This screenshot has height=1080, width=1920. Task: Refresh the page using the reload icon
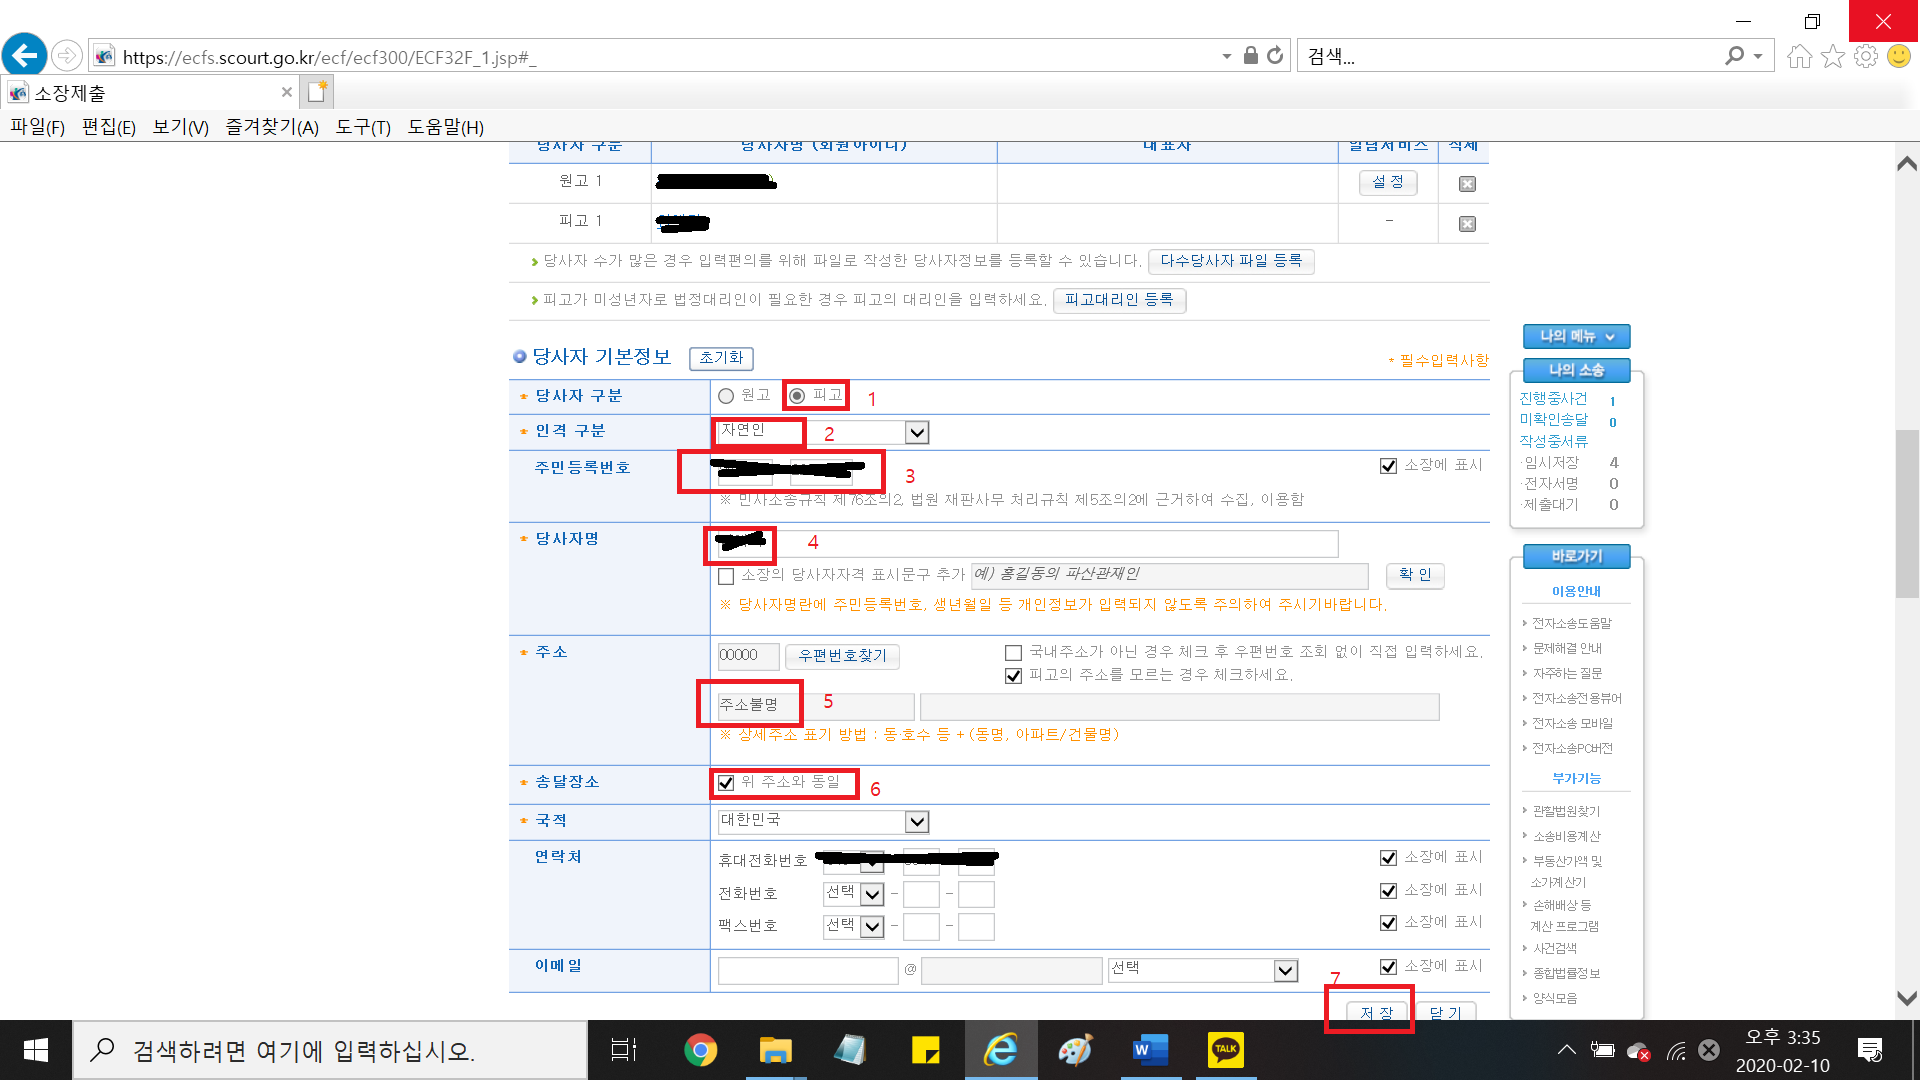tap(1275, 56)
